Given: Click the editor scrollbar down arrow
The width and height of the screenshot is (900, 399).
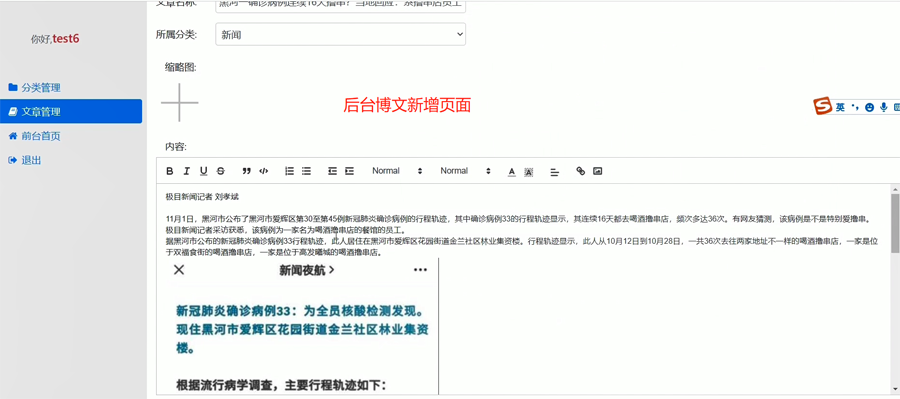Looking at the screenshot, I should click(x=895, y=390).
